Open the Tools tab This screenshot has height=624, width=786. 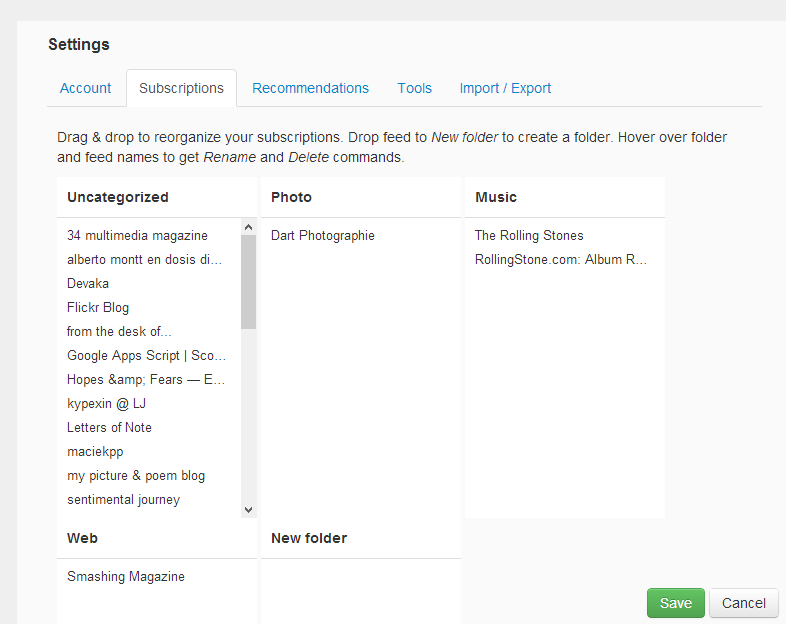click(414, 88)
